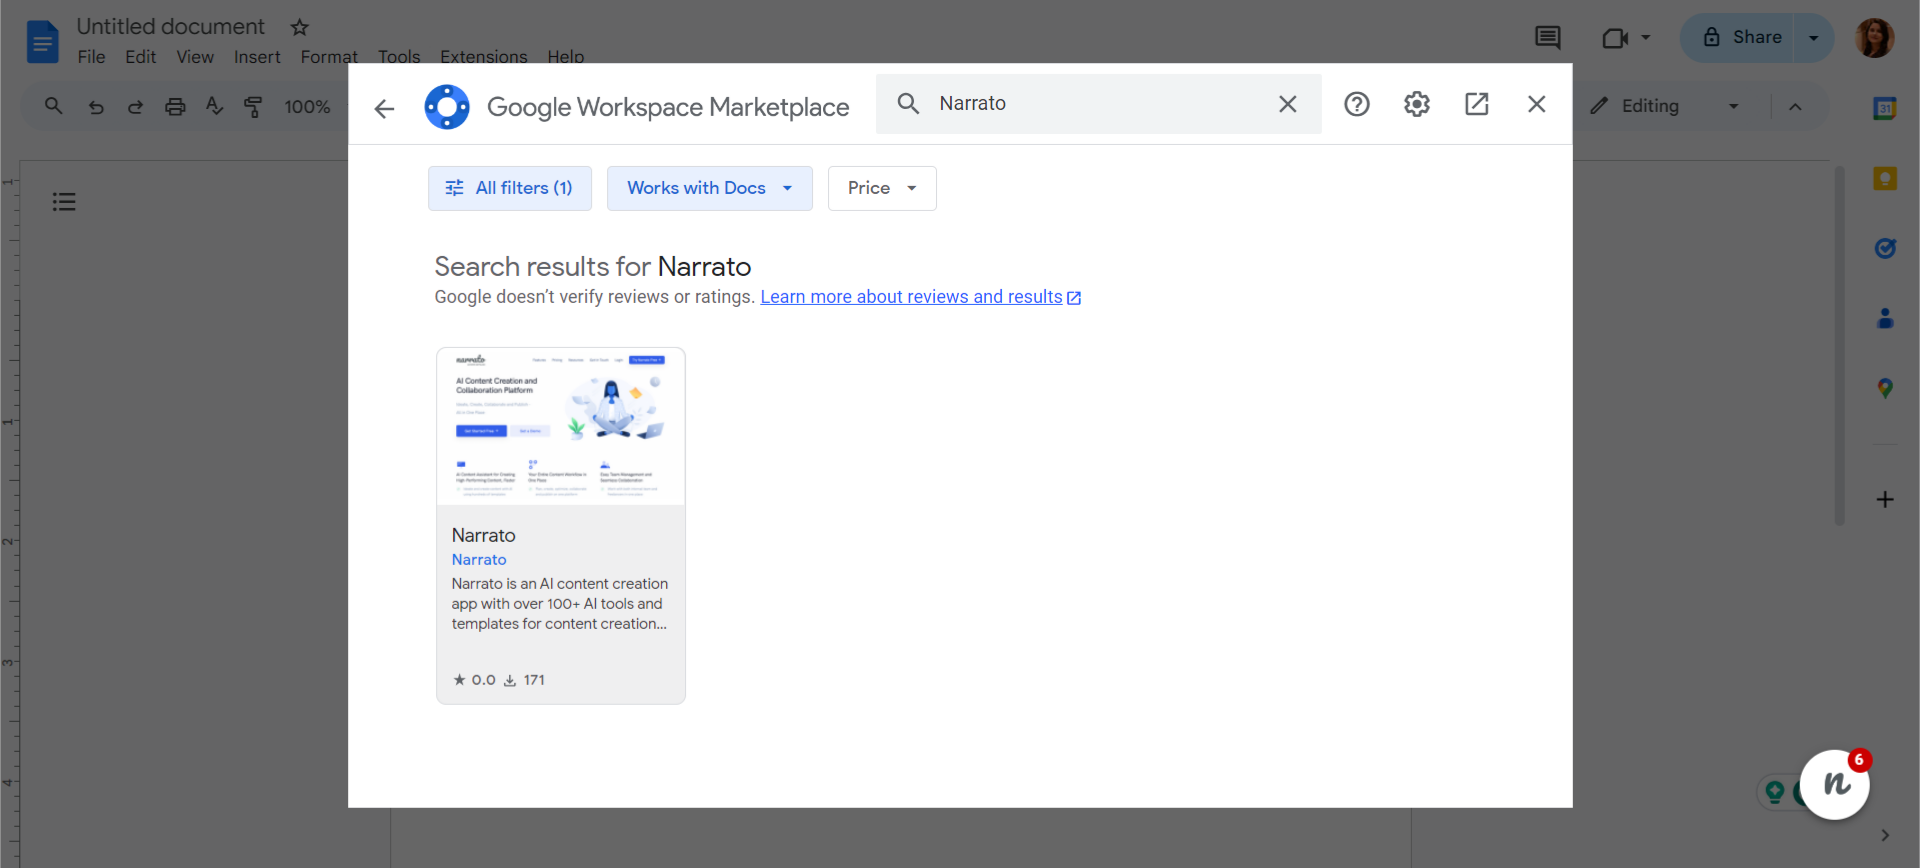Open the Google Docs home icon
This screenshot has height=868, width=1920.
point(42,42)
